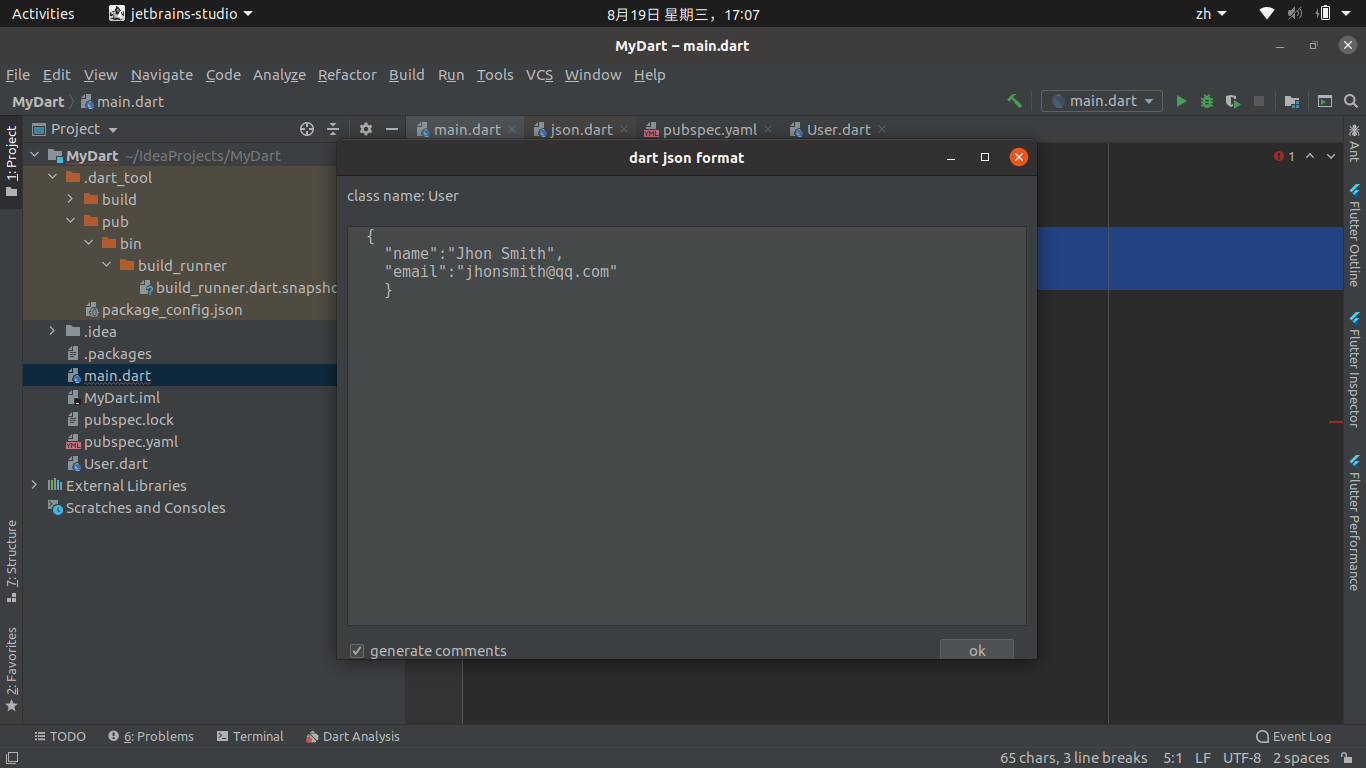Click the locate target crosshair icon in Project panel
Image resolution: width=1366 pixels, height=768 pixels.
(x=307, y=129)
